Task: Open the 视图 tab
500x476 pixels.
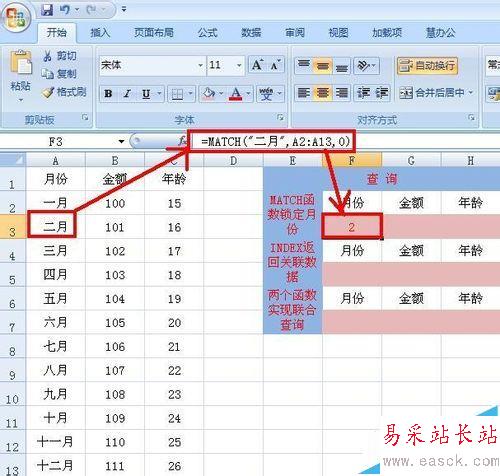Action: point(338,33)
